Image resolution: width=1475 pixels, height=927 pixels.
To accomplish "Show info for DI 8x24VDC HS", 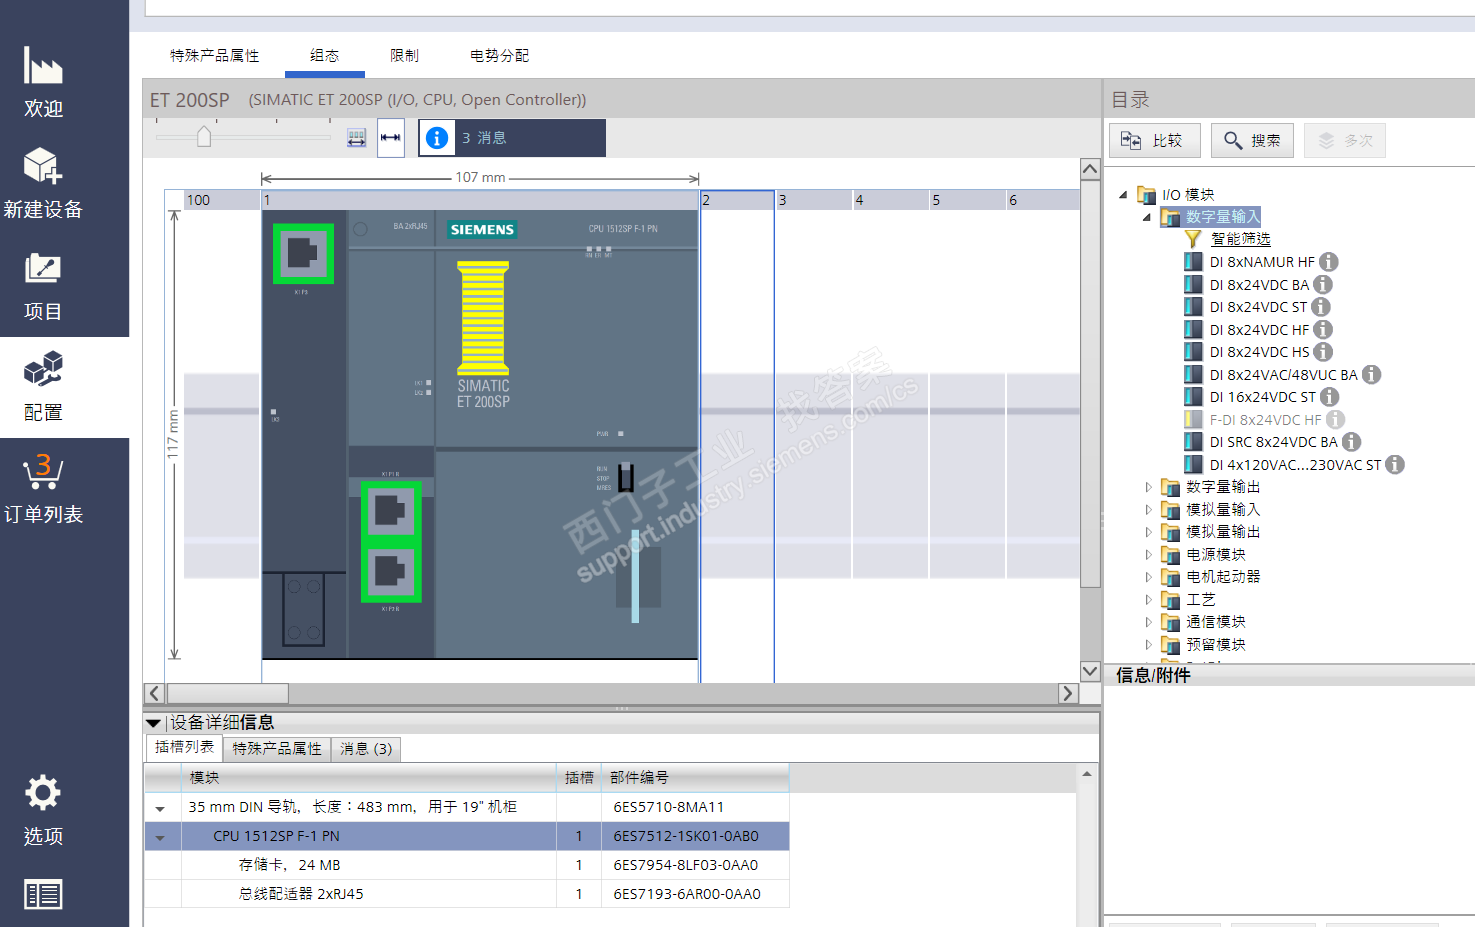I will pyautogui.click(x=1323, y=352).
